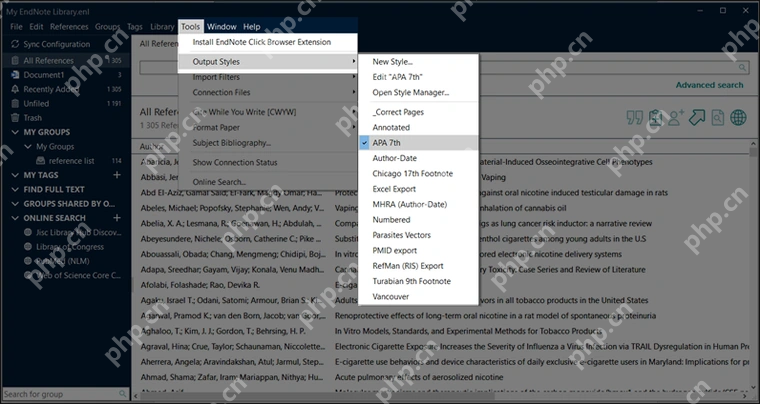
Task: Open the References menu
Action: click(69, 27)
